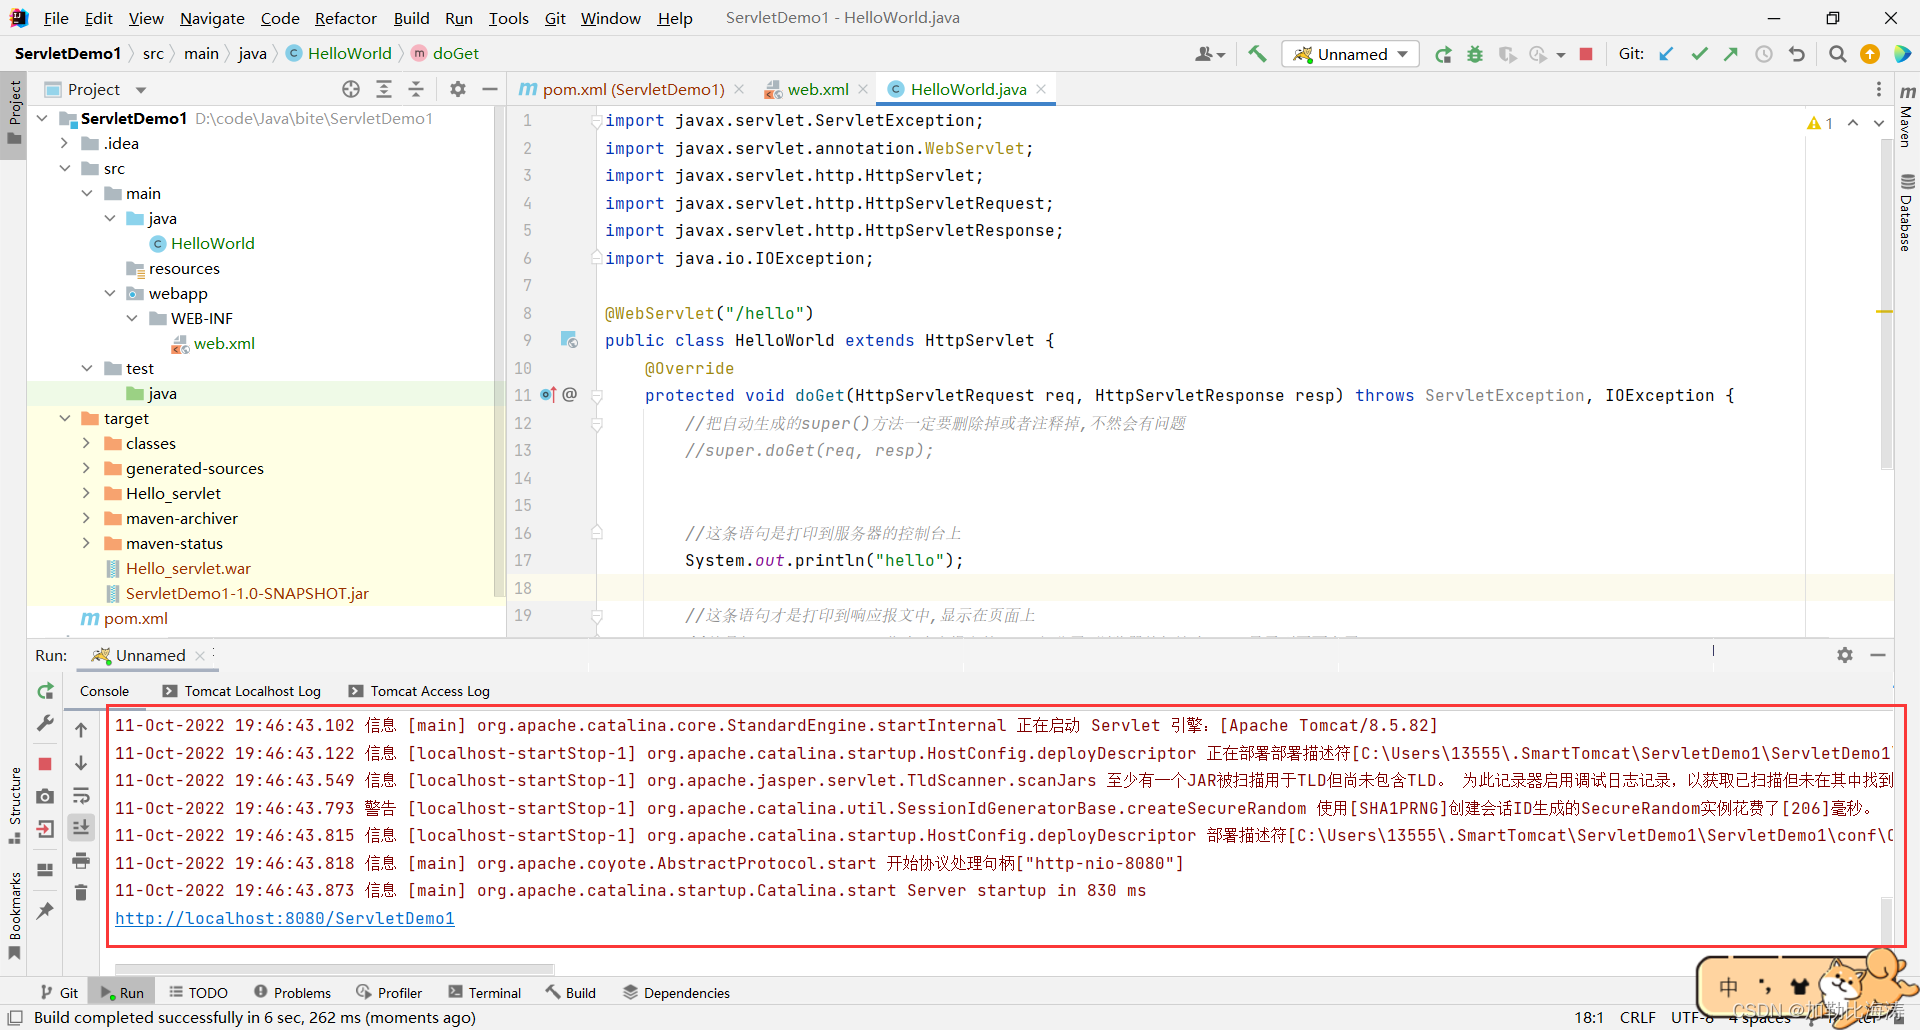Print console contents with the printer icon
1920x1030 pixels.
(x=82, y=861)
